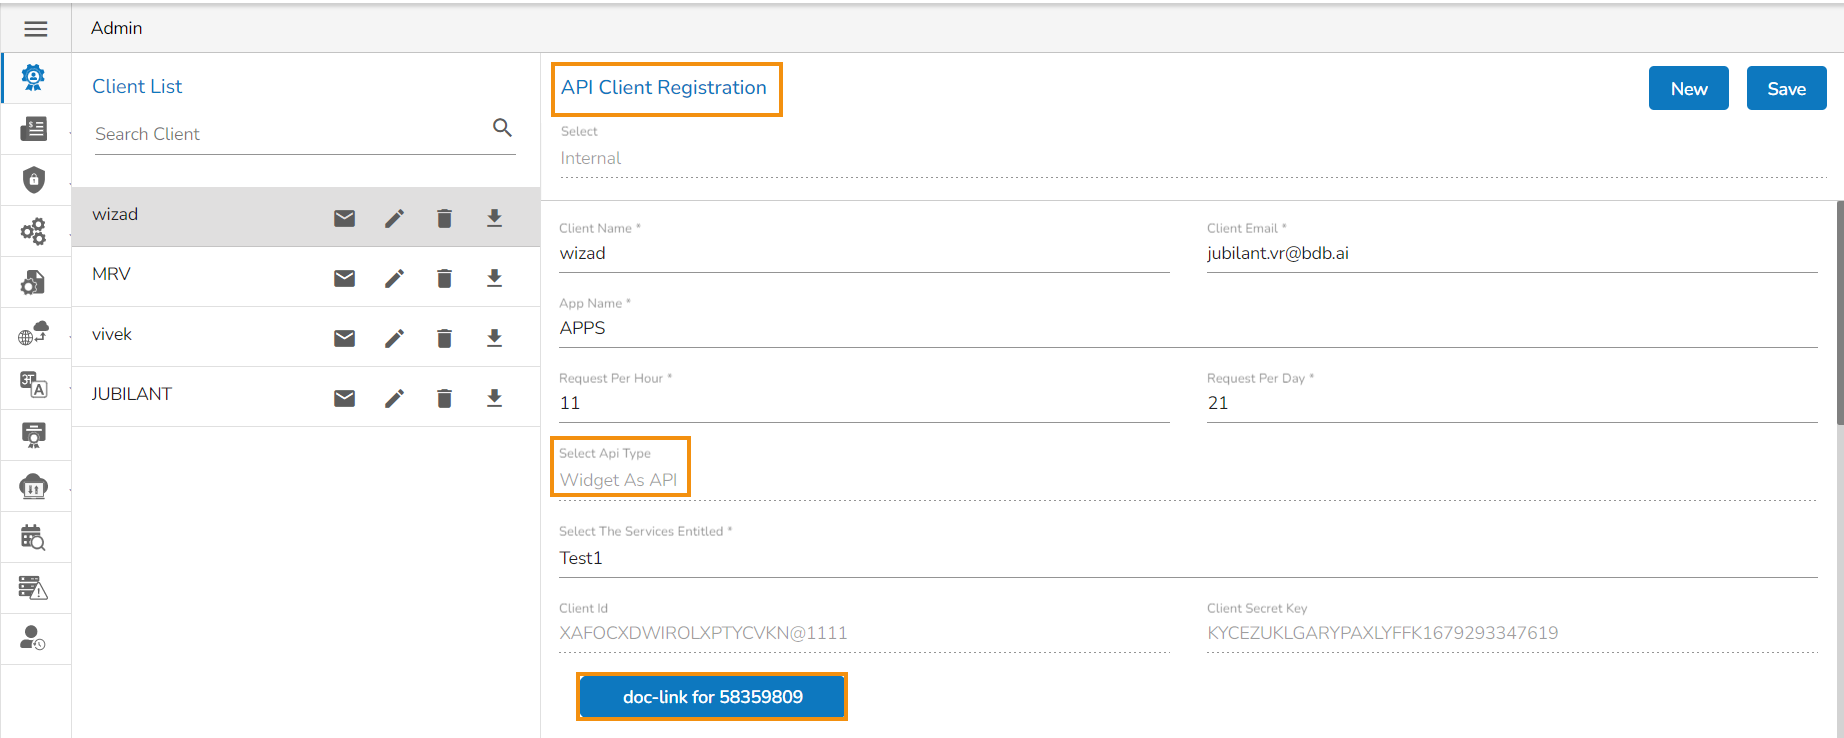The image size is (1844, 738).
Task: Click the New button
Action: (1688, 89)
